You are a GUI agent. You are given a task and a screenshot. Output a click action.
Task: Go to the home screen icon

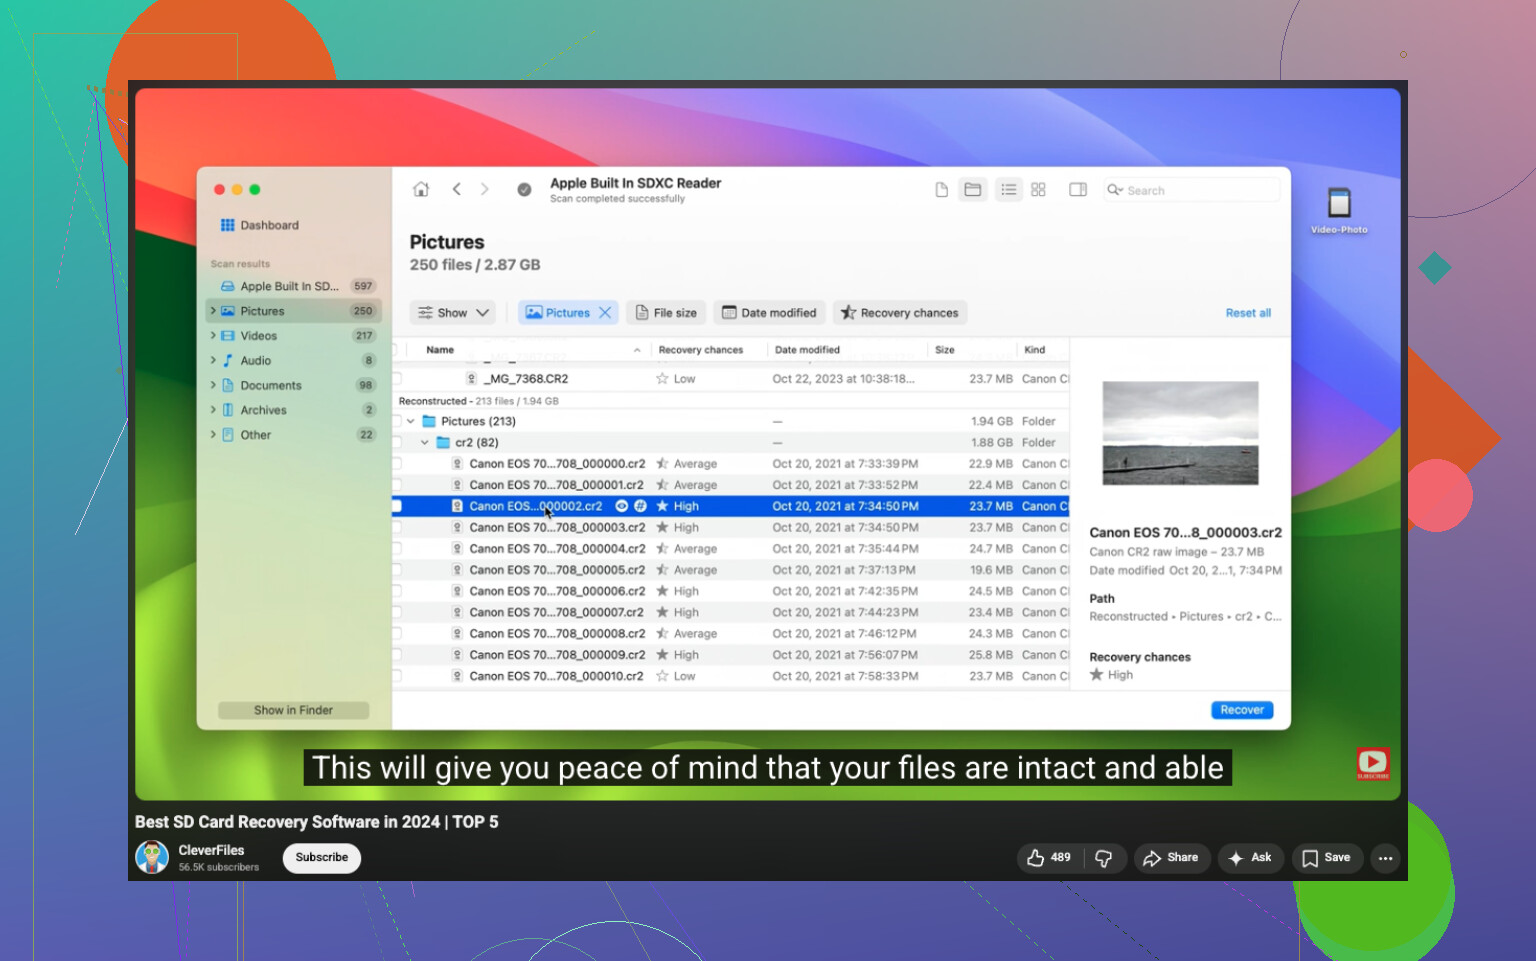[x=421, y=189]
